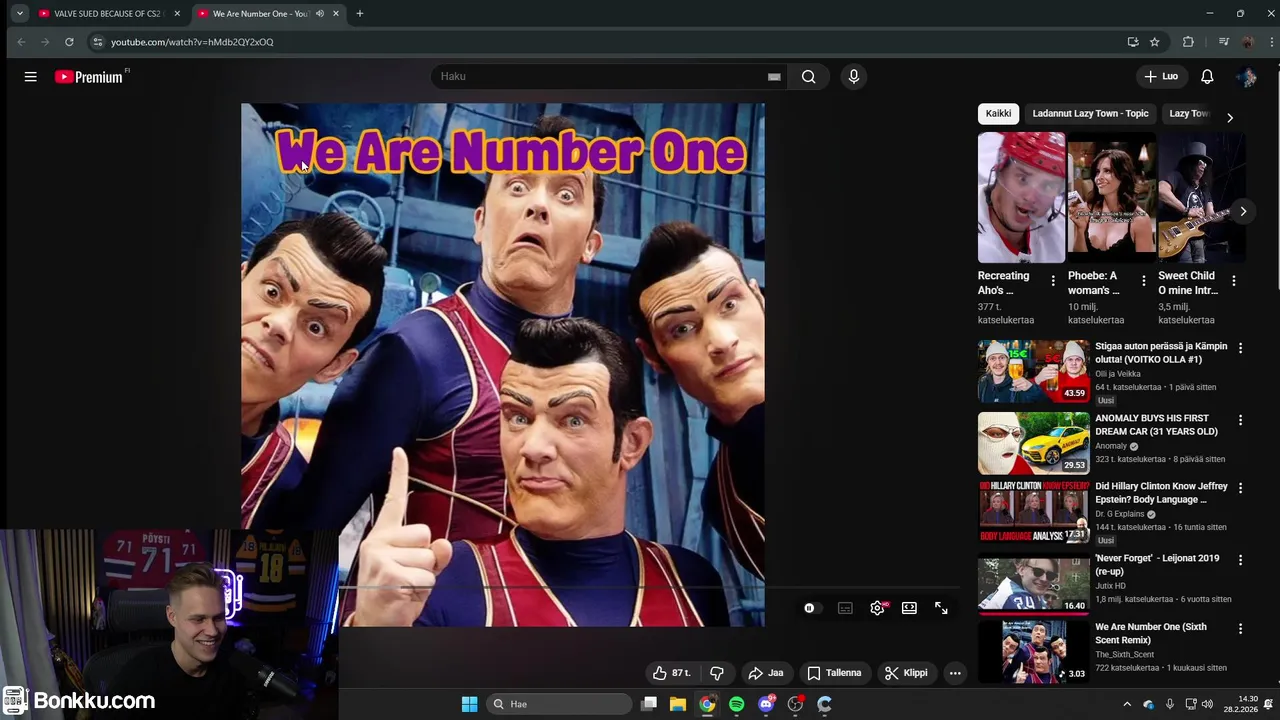This screenshot has width=1280, height=720.
Task: Like the video with 87 t. likes
Action: click(x=672, y=673)
